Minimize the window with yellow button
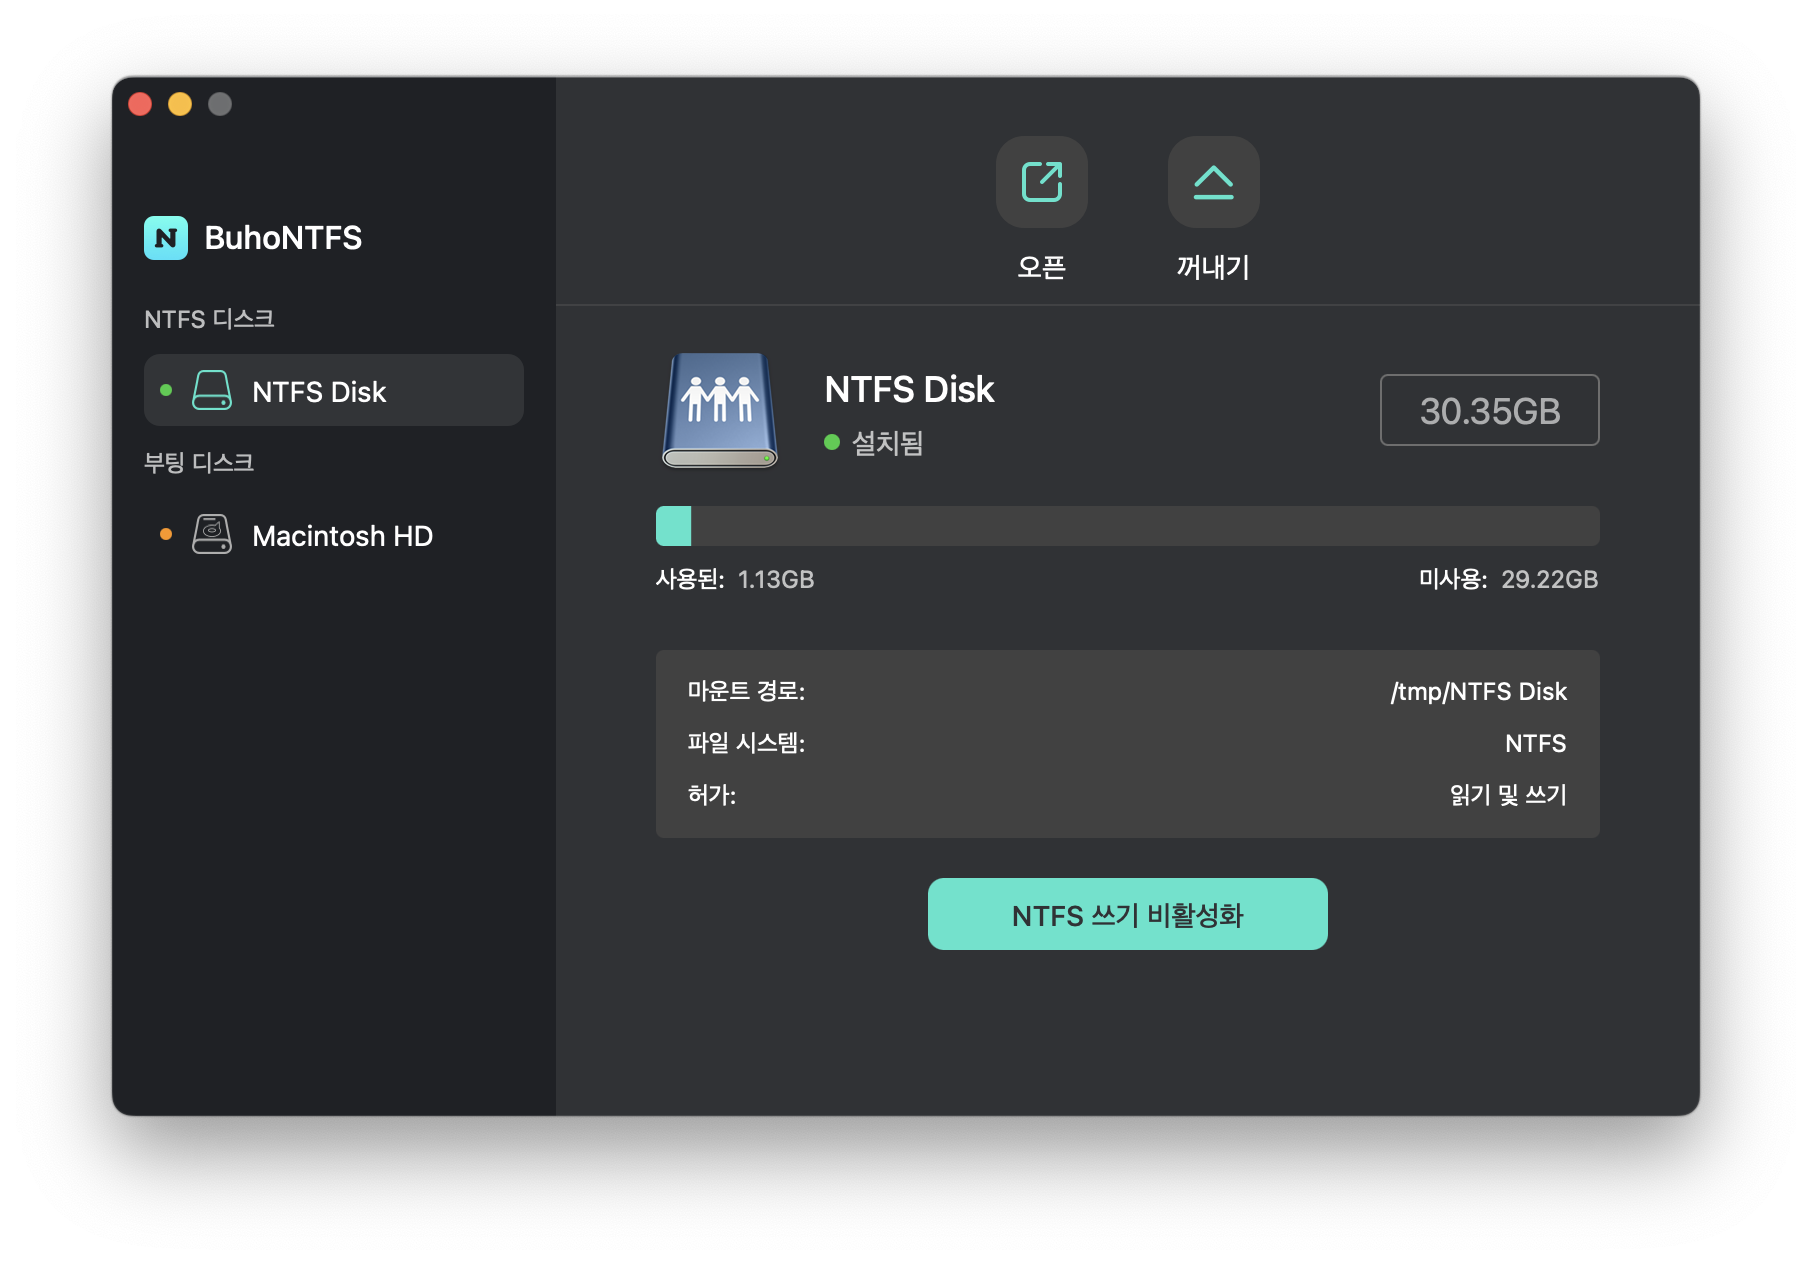Image resolution: width=1812 pixels, height=1264 pixels. 180,104
